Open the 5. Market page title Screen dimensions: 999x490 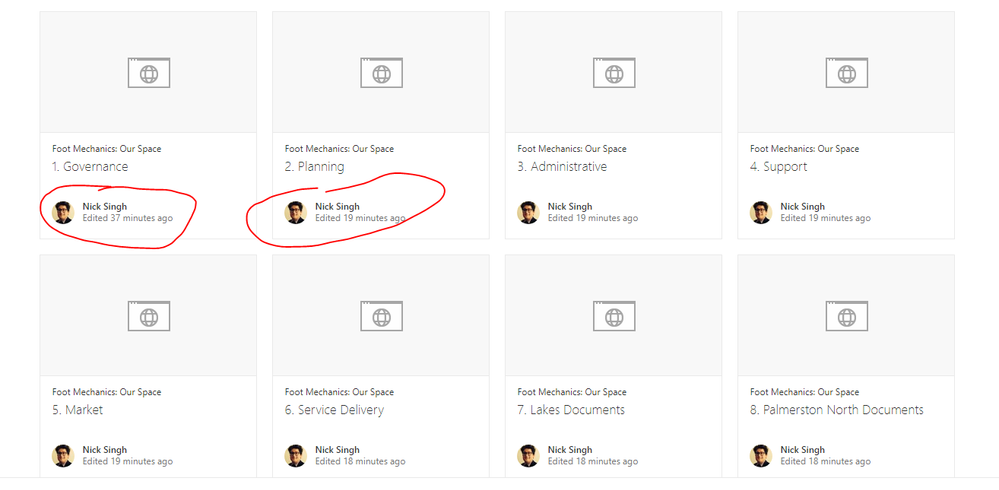click(77, 410)
